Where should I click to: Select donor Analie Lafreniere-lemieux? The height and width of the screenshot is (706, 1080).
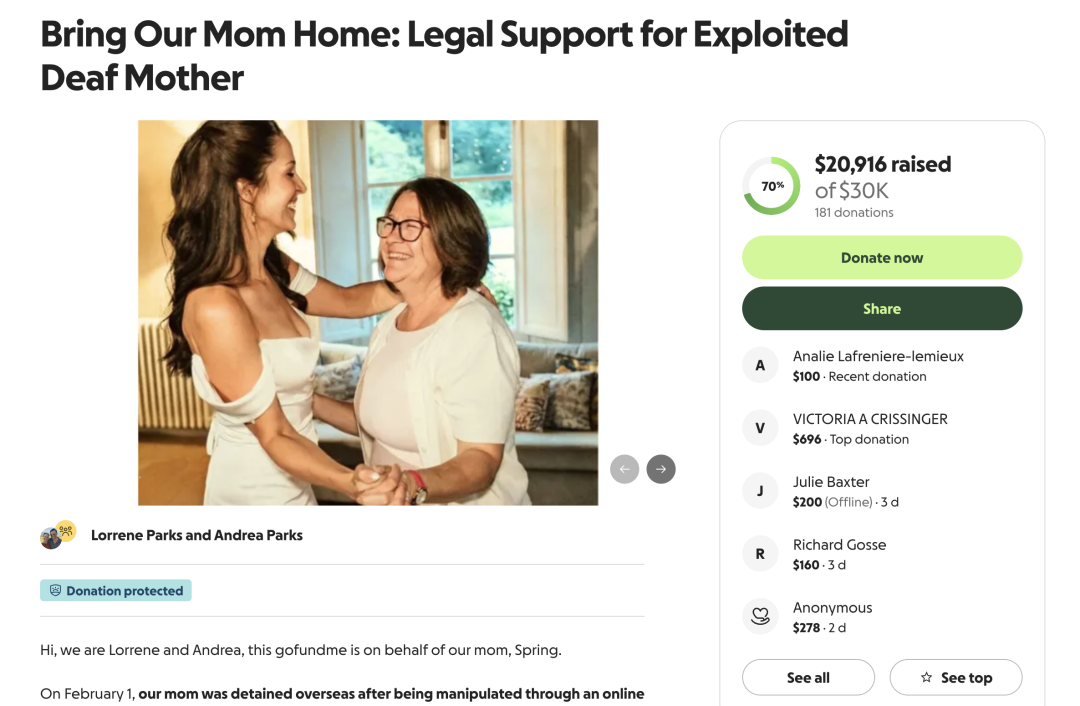878,356
